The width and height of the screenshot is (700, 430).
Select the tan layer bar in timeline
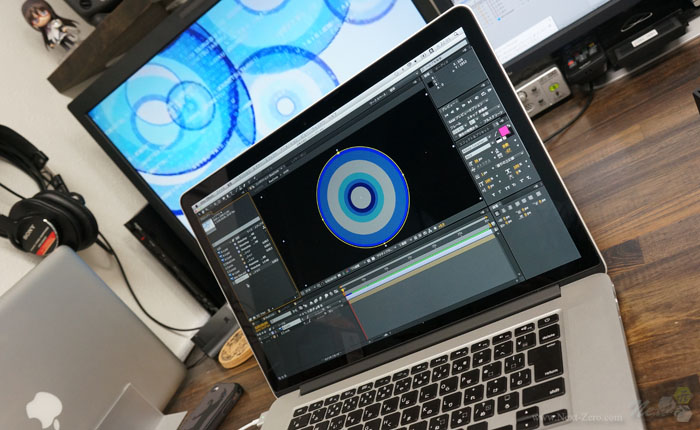point(422,267)
